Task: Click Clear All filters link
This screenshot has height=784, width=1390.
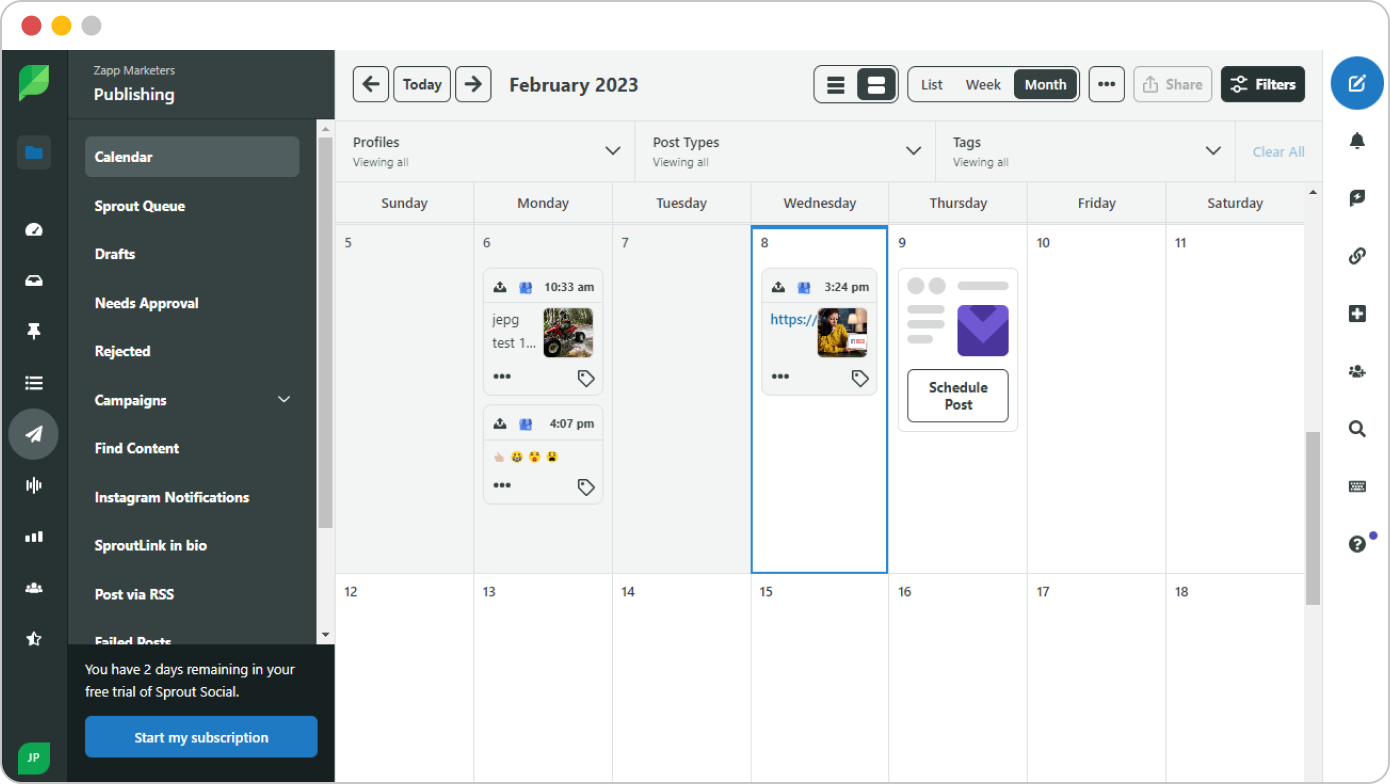Action: coord(1278,152)
